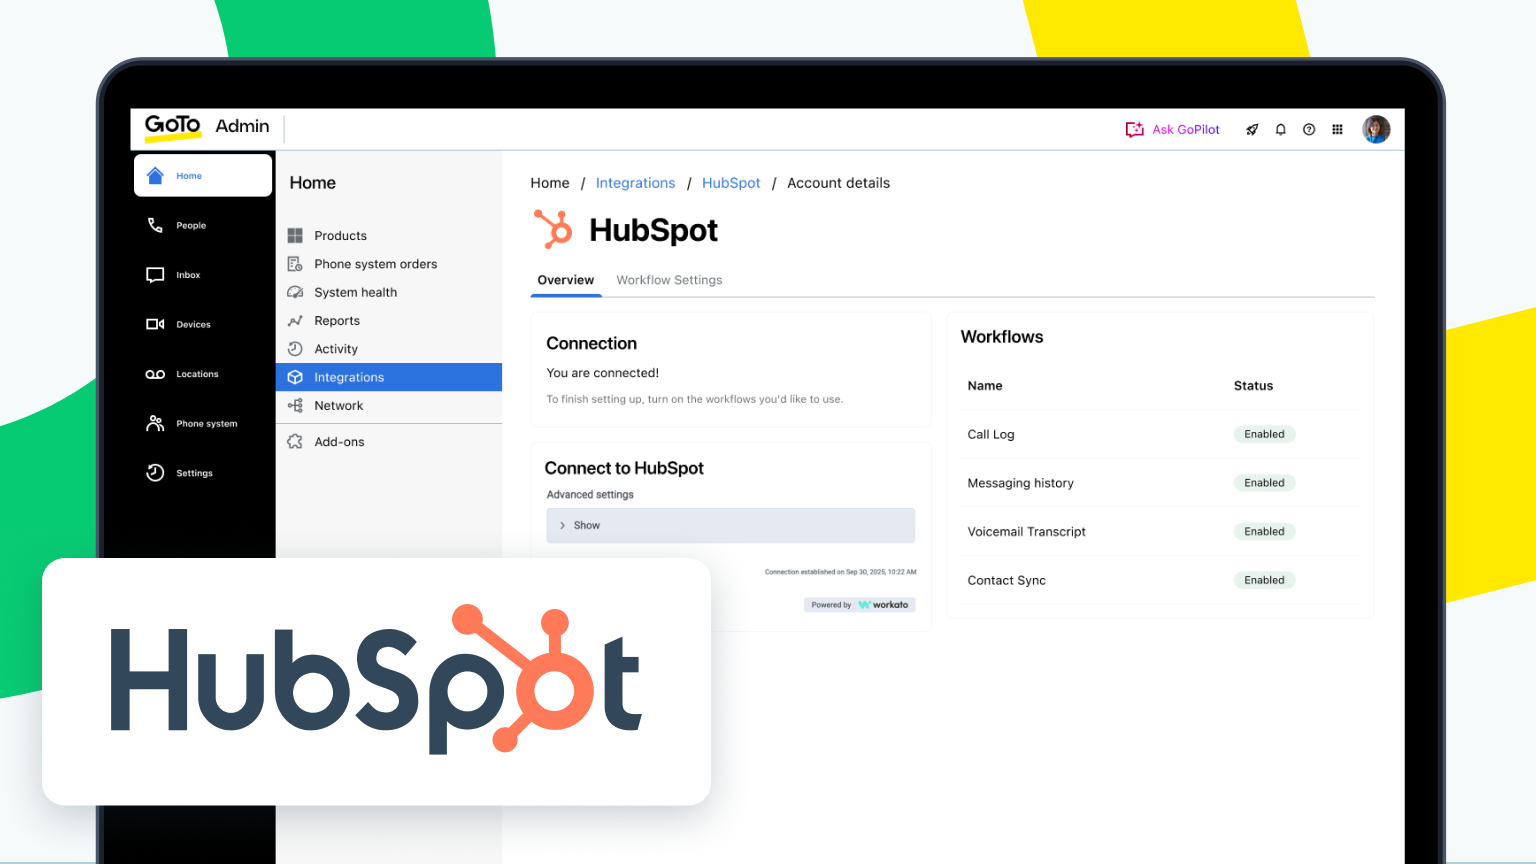1536x864 pixels.
Task: Click the Advanced settings label
Action: pos(590,495)
